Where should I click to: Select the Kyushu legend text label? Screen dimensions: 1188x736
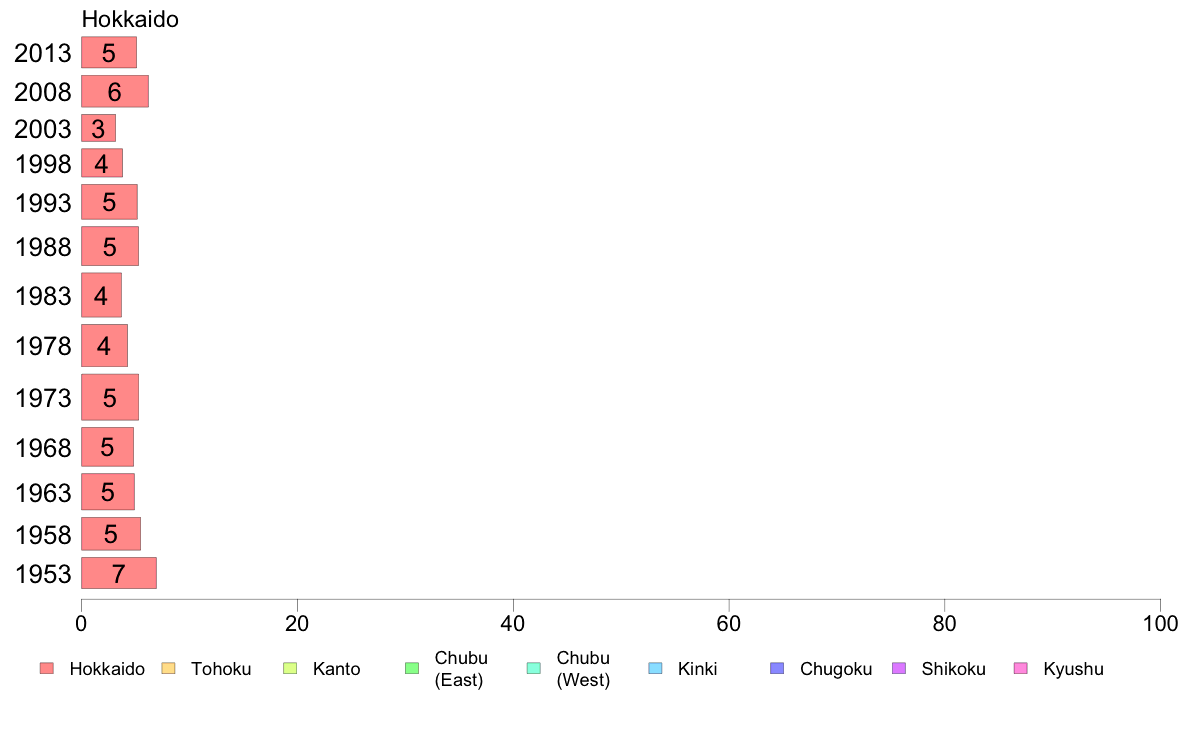pyautogui.click(x=1073, y=669)
